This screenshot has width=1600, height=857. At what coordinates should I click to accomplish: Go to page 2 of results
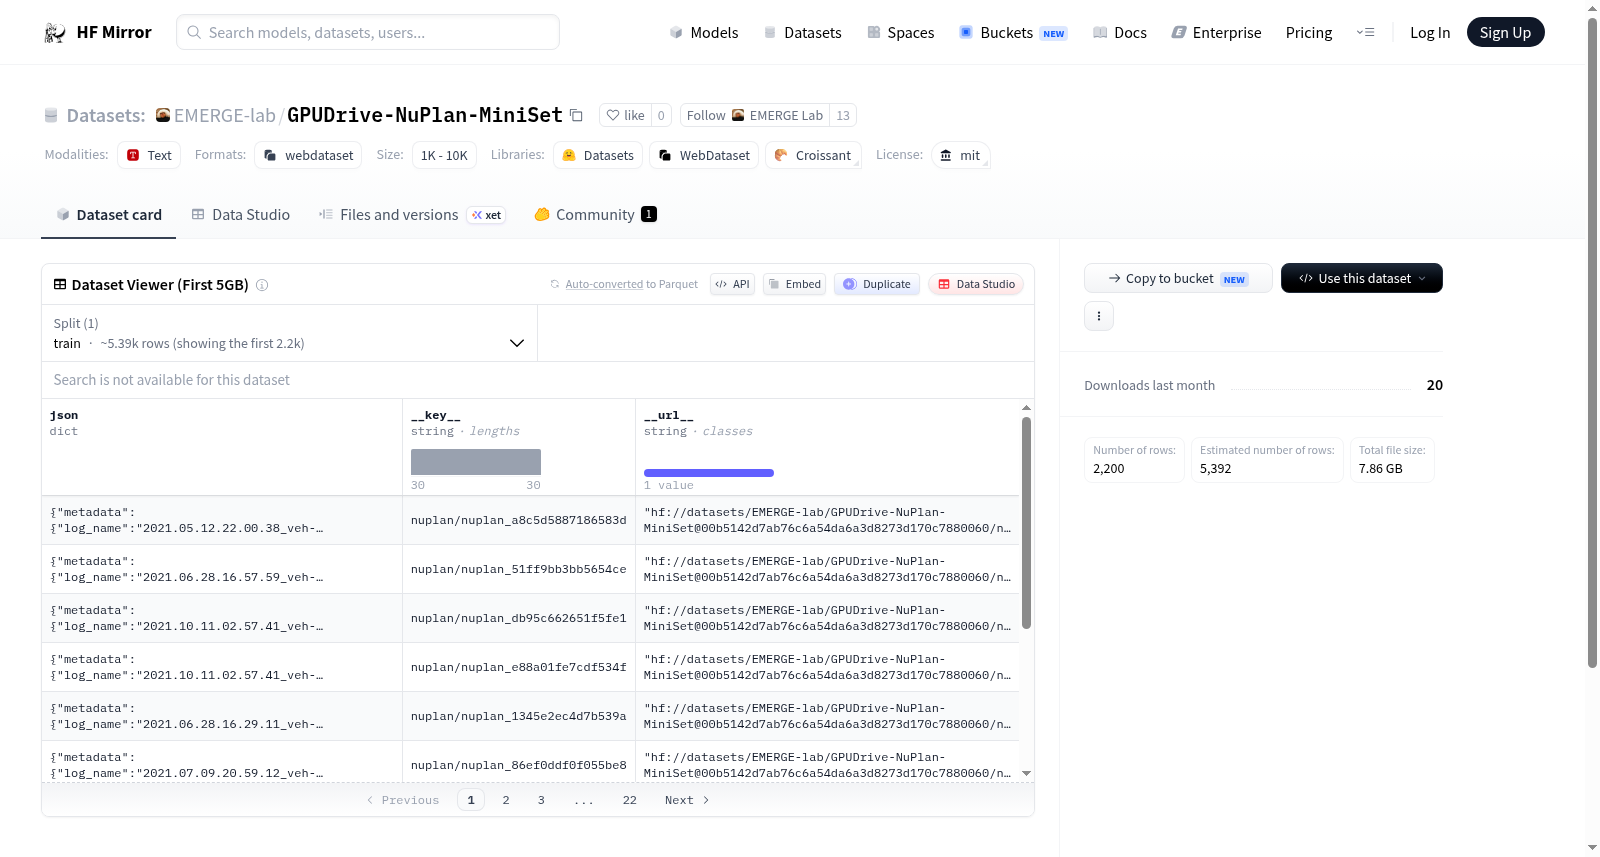click(506, 800)
